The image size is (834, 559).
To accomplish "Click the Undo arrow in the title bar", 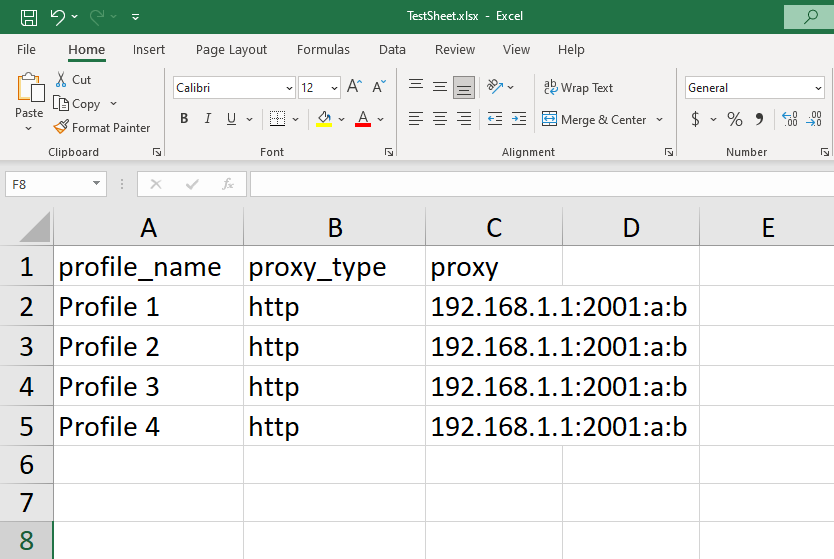I will click(57, 17).
